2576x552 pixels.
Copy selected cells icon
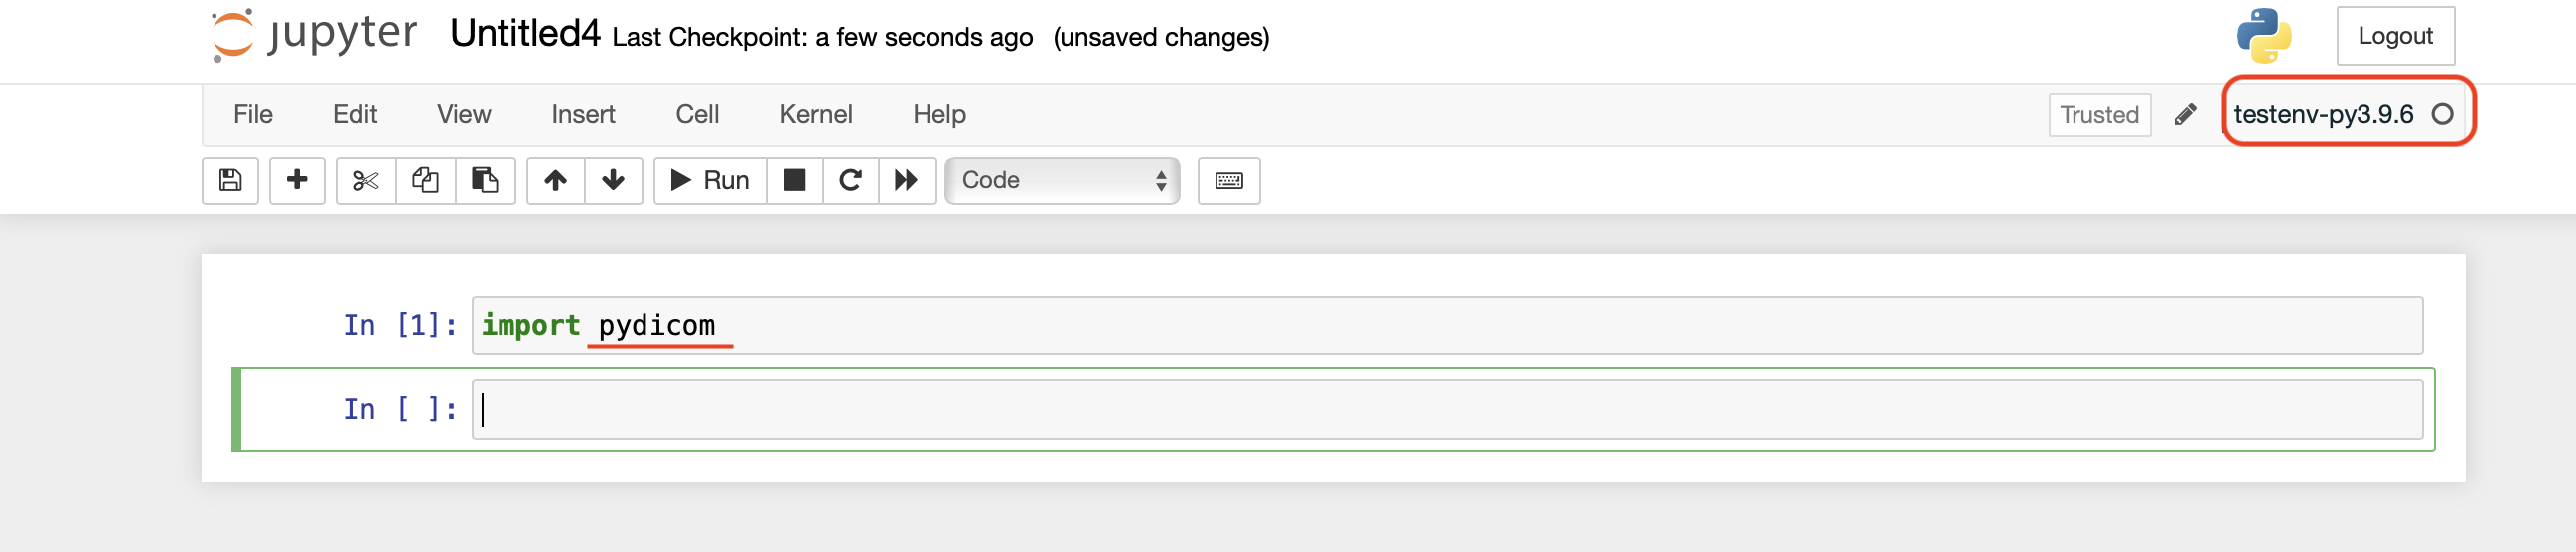click(426, 180)
